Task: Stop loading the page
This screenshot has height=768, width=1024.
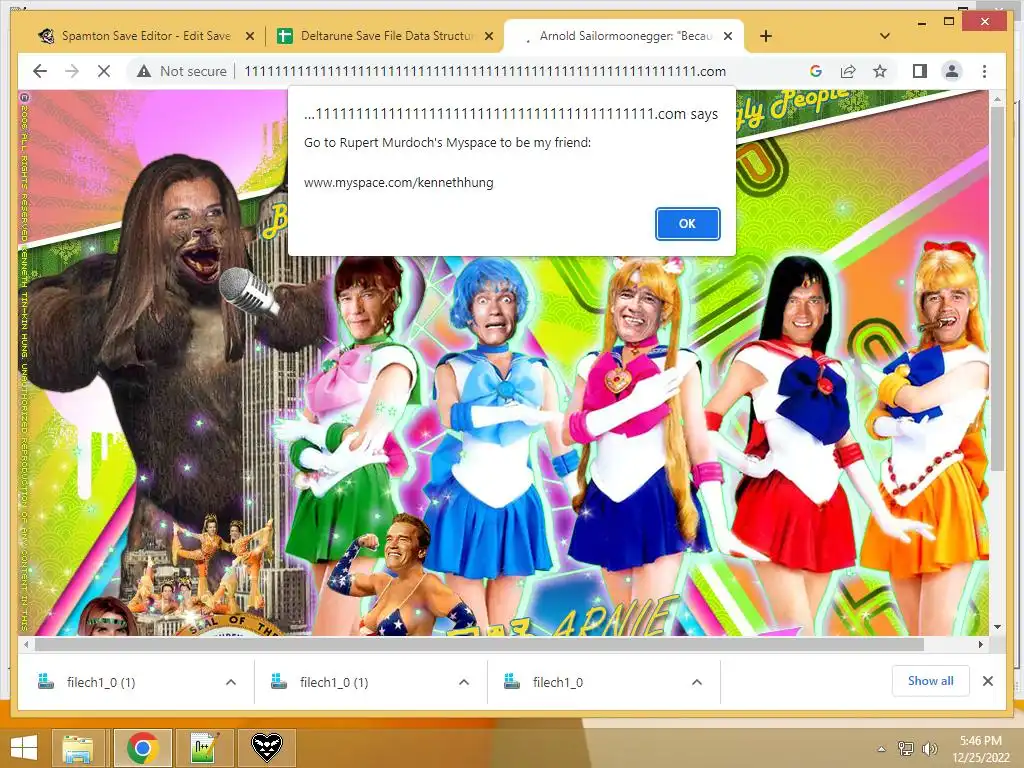Action: [104, 71]
